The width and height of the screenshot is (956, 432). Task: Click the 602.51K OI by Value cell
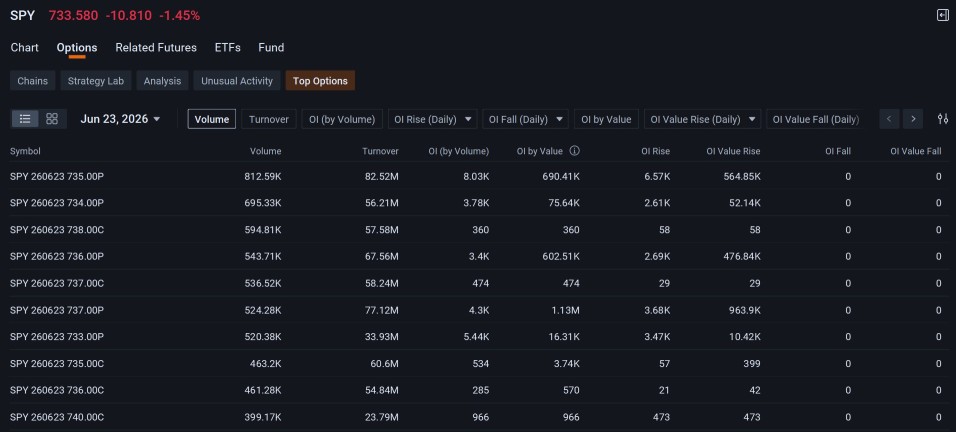pyautogui.click(x=561, y=257)
